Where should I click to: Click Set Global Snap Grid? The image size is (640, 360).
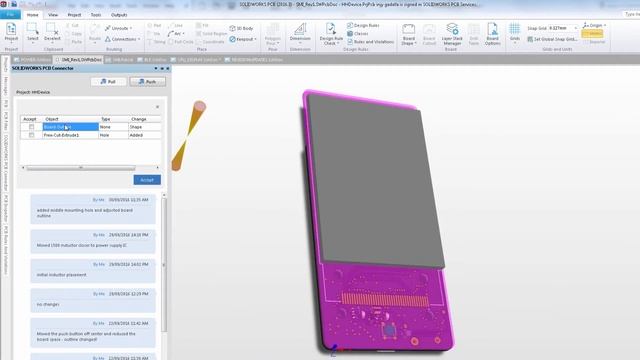point(552,39)
